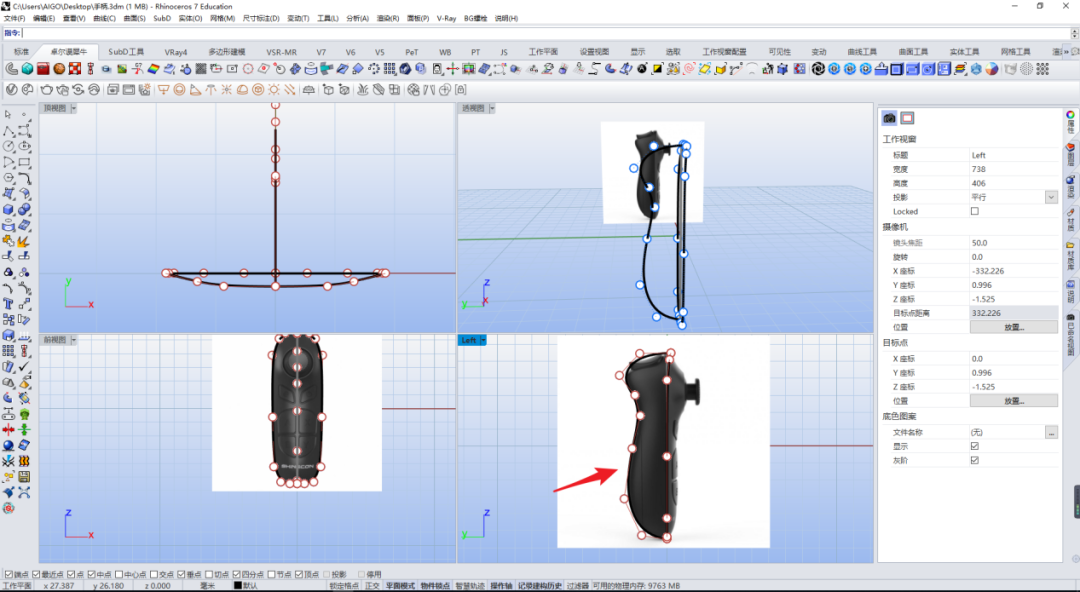Open the 说明 side tab
1080x592 pixels.
[x=1070, y=292]
